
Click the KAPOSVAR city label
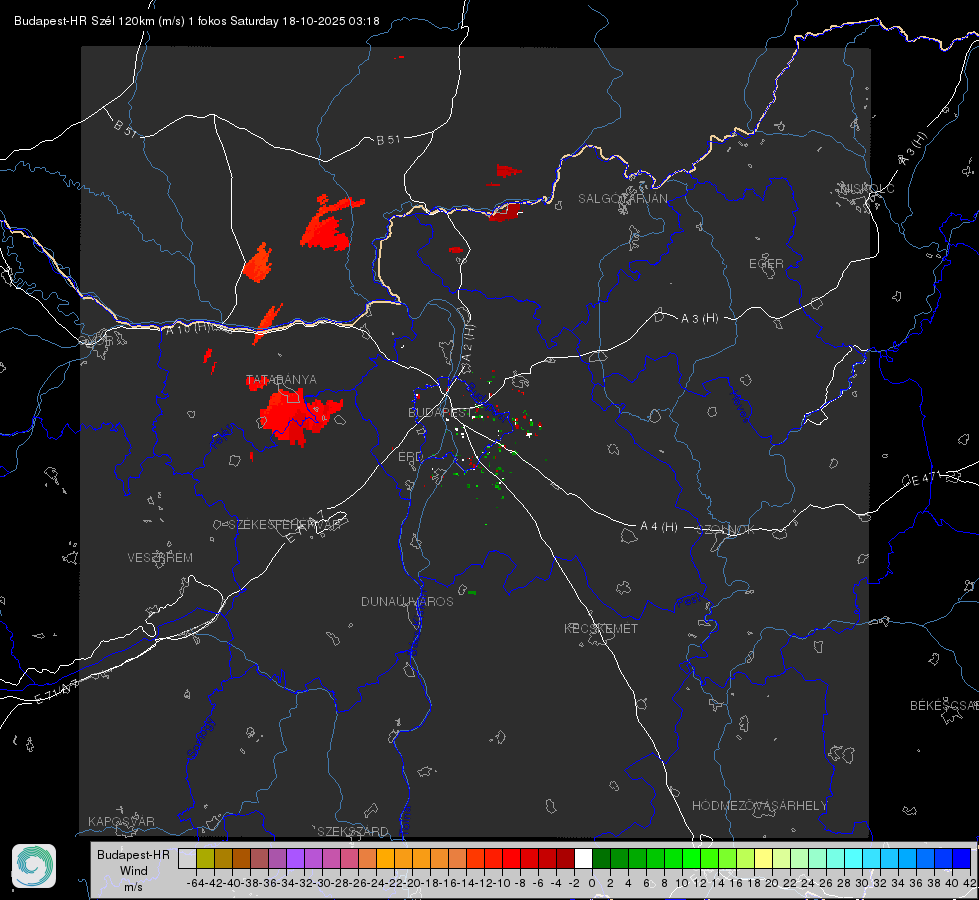point(121,821)
